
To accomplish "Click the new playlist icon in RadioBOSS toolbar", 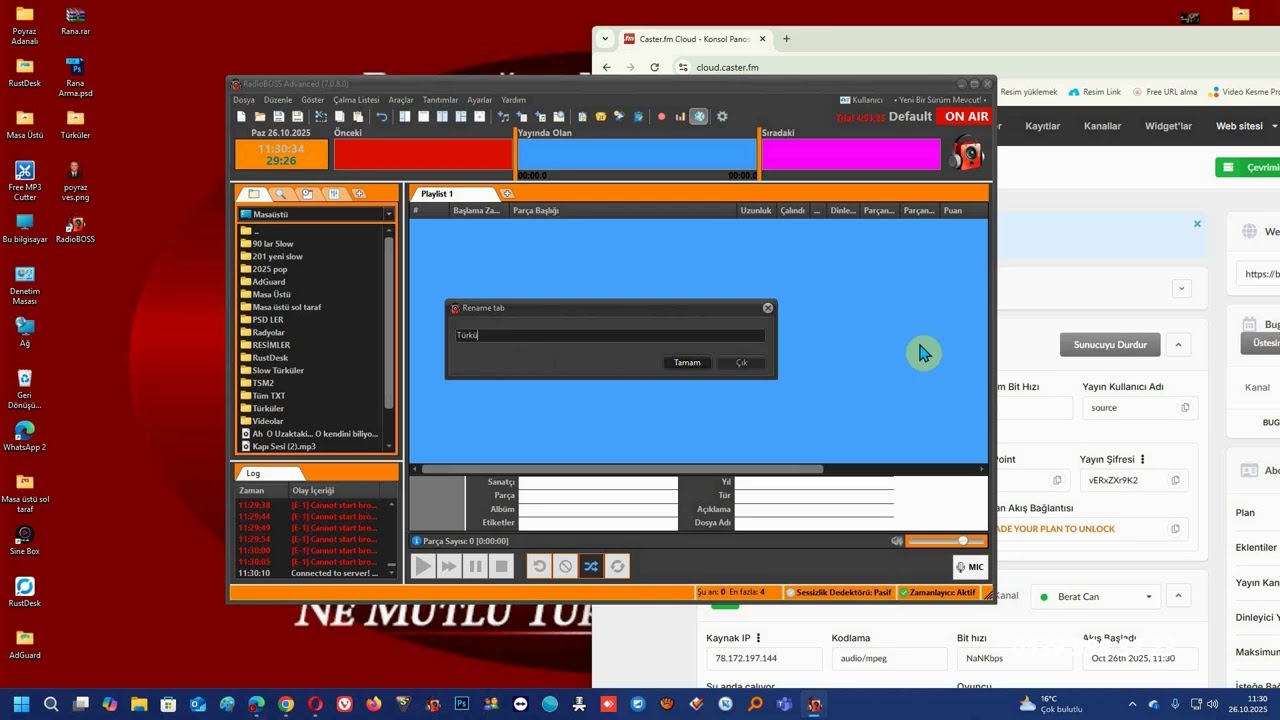I will pyautogui.click(x=242, y=117).
